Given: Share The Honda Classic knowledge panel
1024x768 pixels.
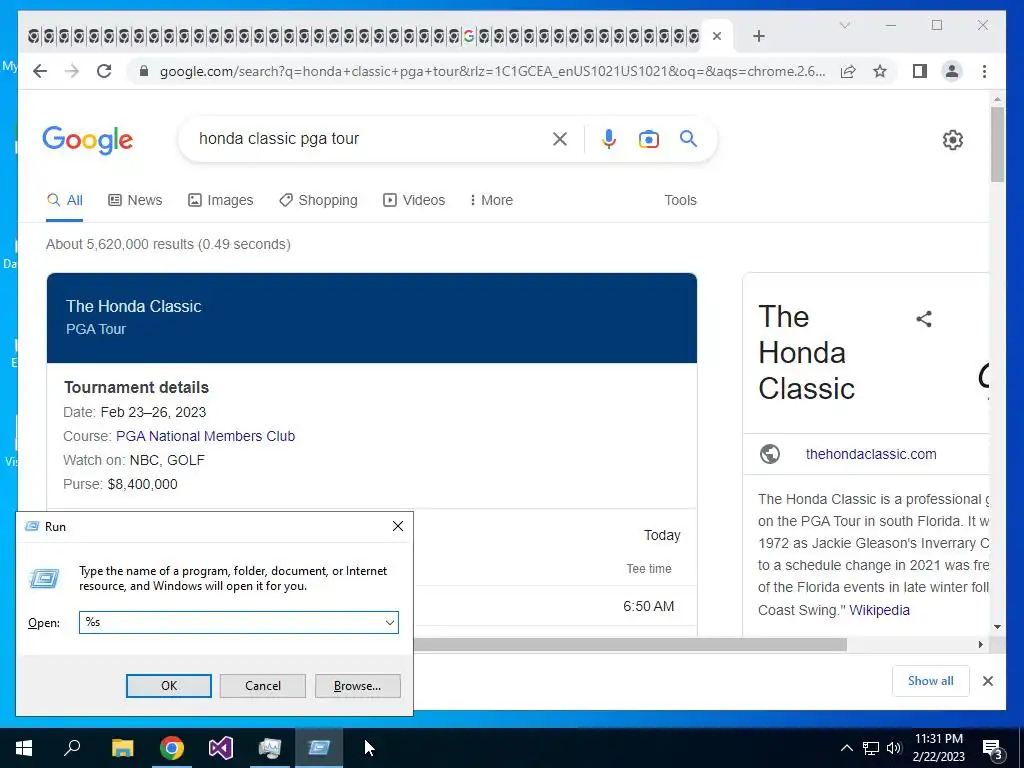Looking at the screenshot, I should point(923,319).
